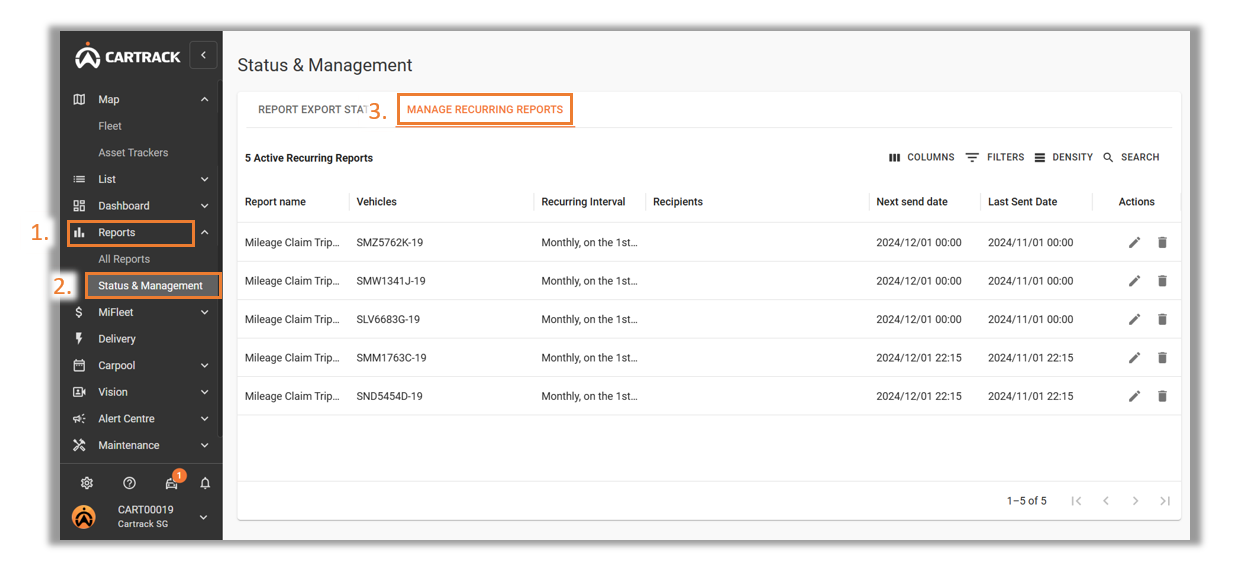Open the help question mark icon

(129, 483)
